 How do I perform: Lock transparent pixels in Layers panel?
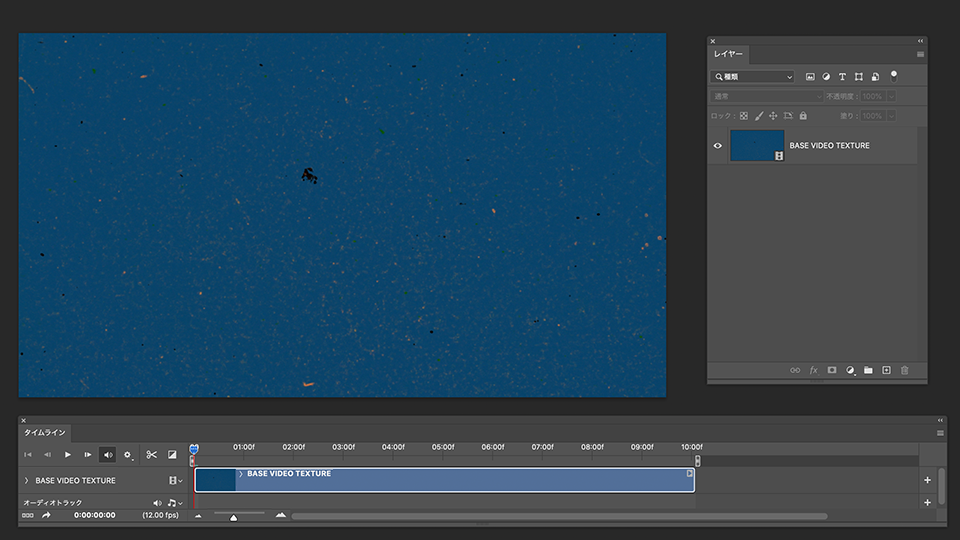(x=744, y=116)
